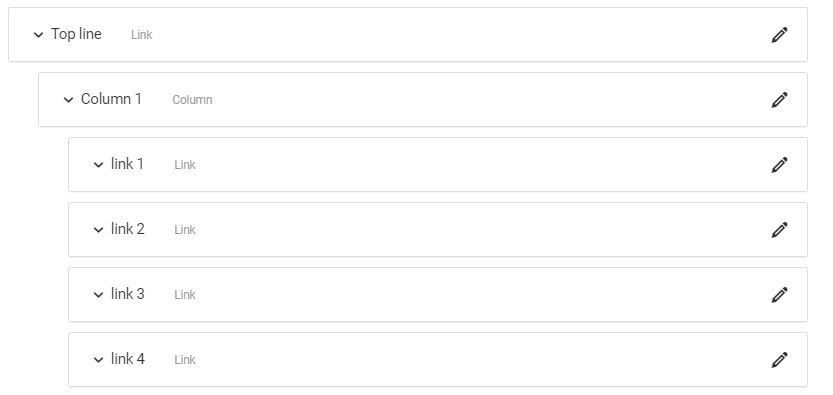Toggle the chevron next to link 3
Viewport: 833px width, 395px height.
point(98,295)
